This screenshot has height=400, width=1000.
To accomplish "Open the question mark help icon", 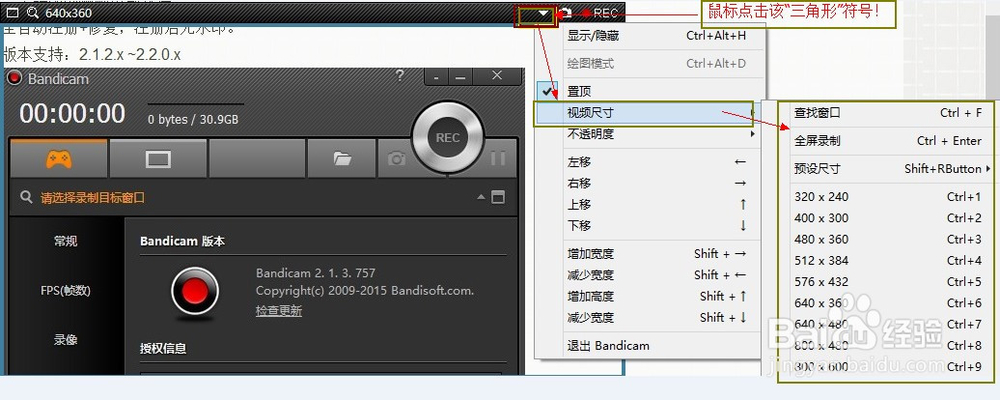I will [400, 76].
